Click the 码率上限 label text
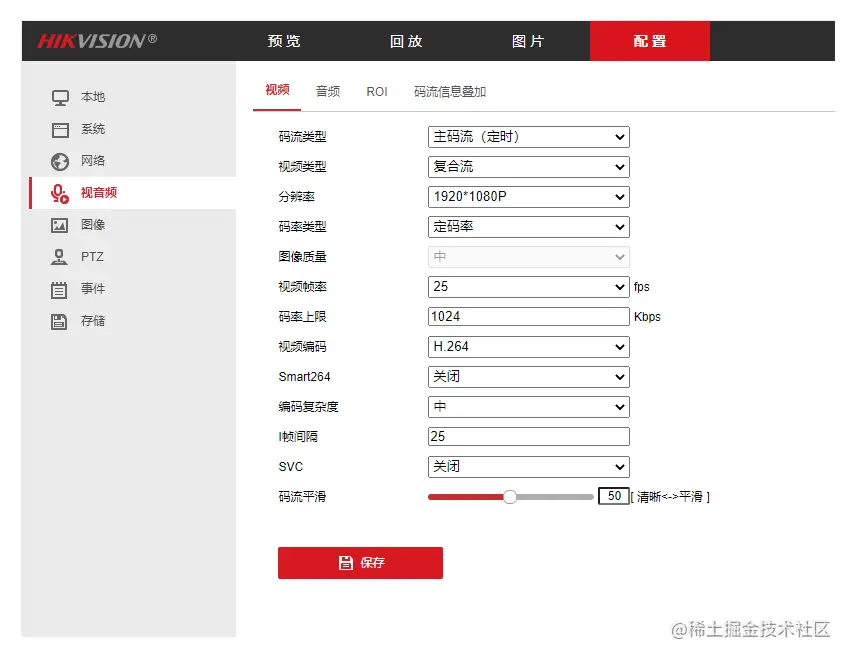 pyautogui.click(x=302, y=317)
